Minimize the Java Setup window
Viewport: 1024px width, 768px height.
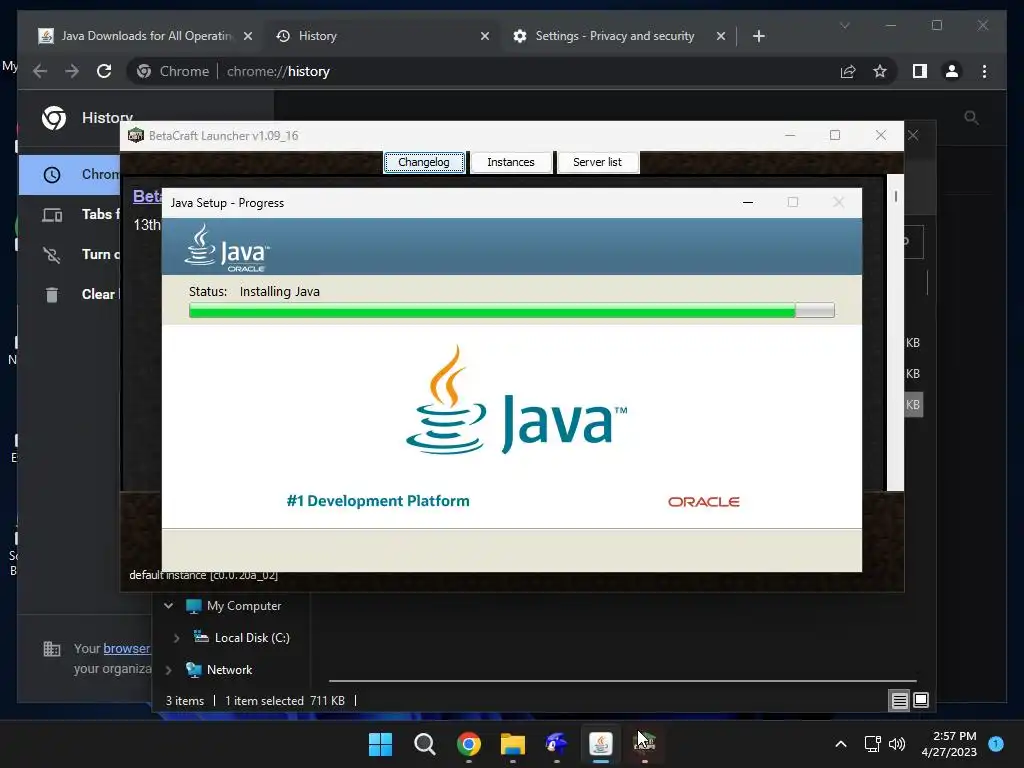click(748, 202)
